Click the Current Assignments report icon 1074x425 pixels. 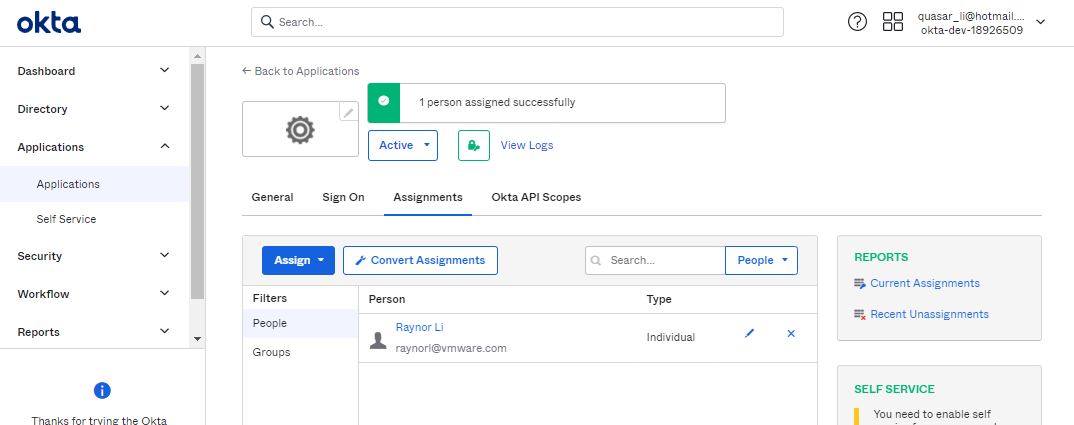pos(860,284)
